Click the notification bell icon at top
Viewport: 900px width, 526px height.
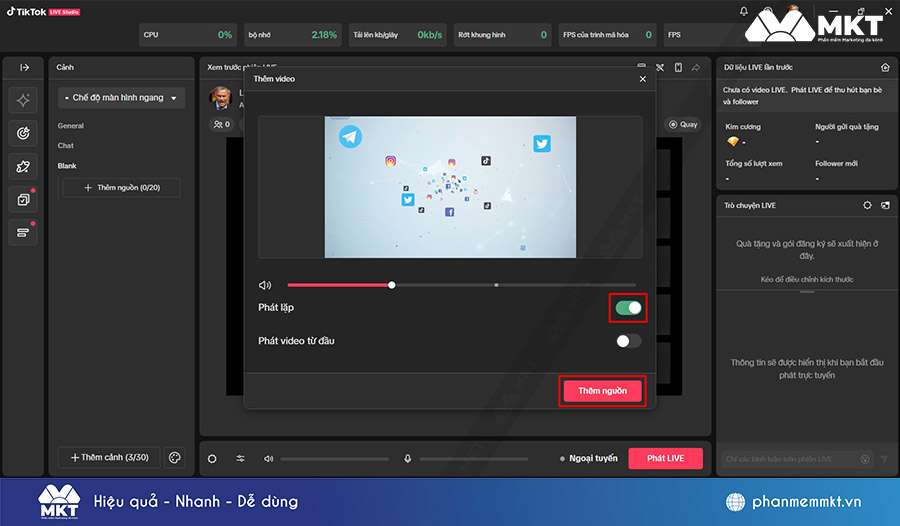744,12
